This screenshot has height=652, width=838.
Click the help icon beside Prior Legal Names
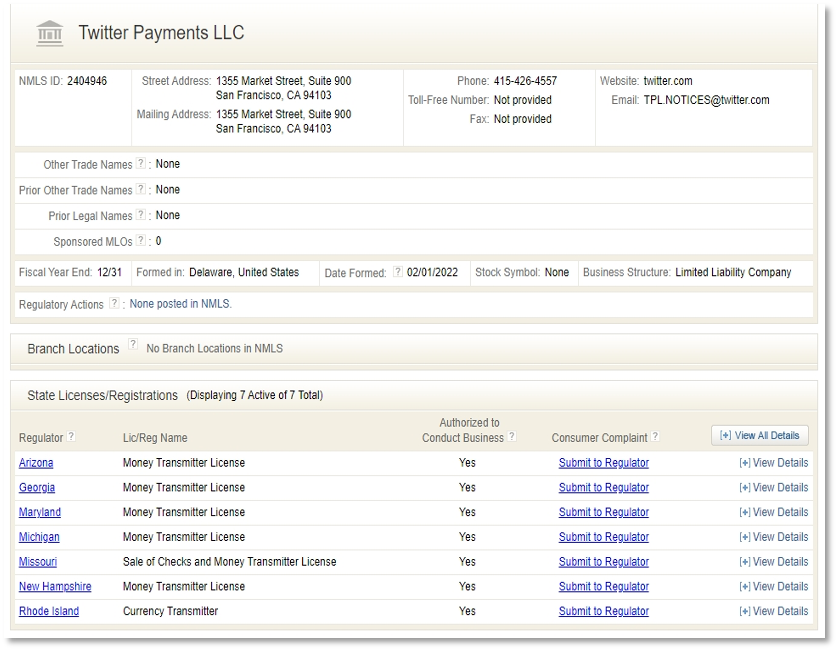(x=141, y=215)
